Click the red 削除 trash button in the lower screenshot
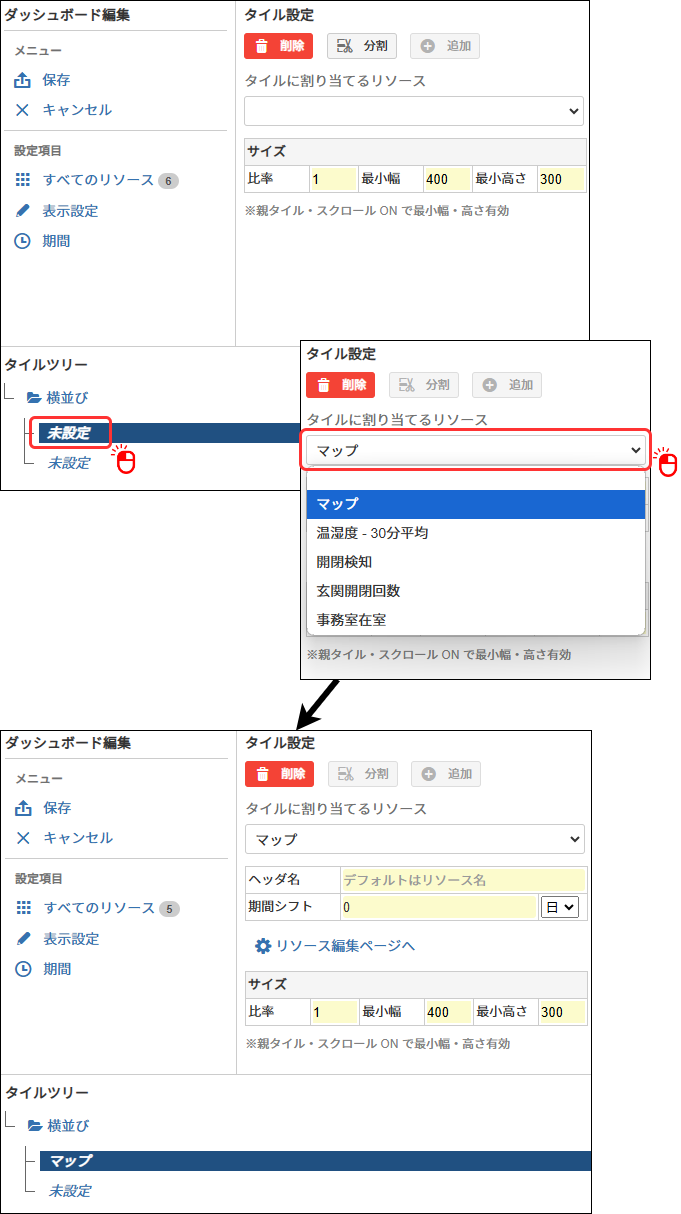681x1214 pixels. pos(279,774)
